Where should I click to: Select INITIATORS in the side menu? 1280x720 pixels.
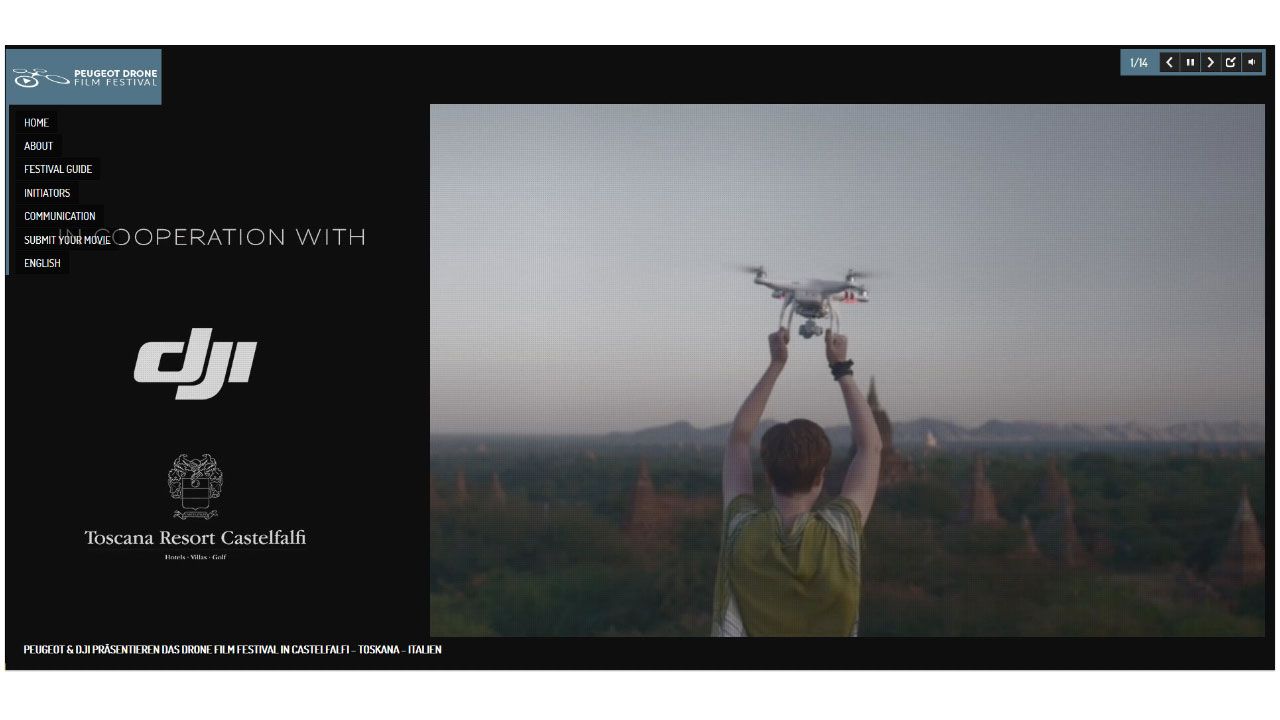[47, 193]
